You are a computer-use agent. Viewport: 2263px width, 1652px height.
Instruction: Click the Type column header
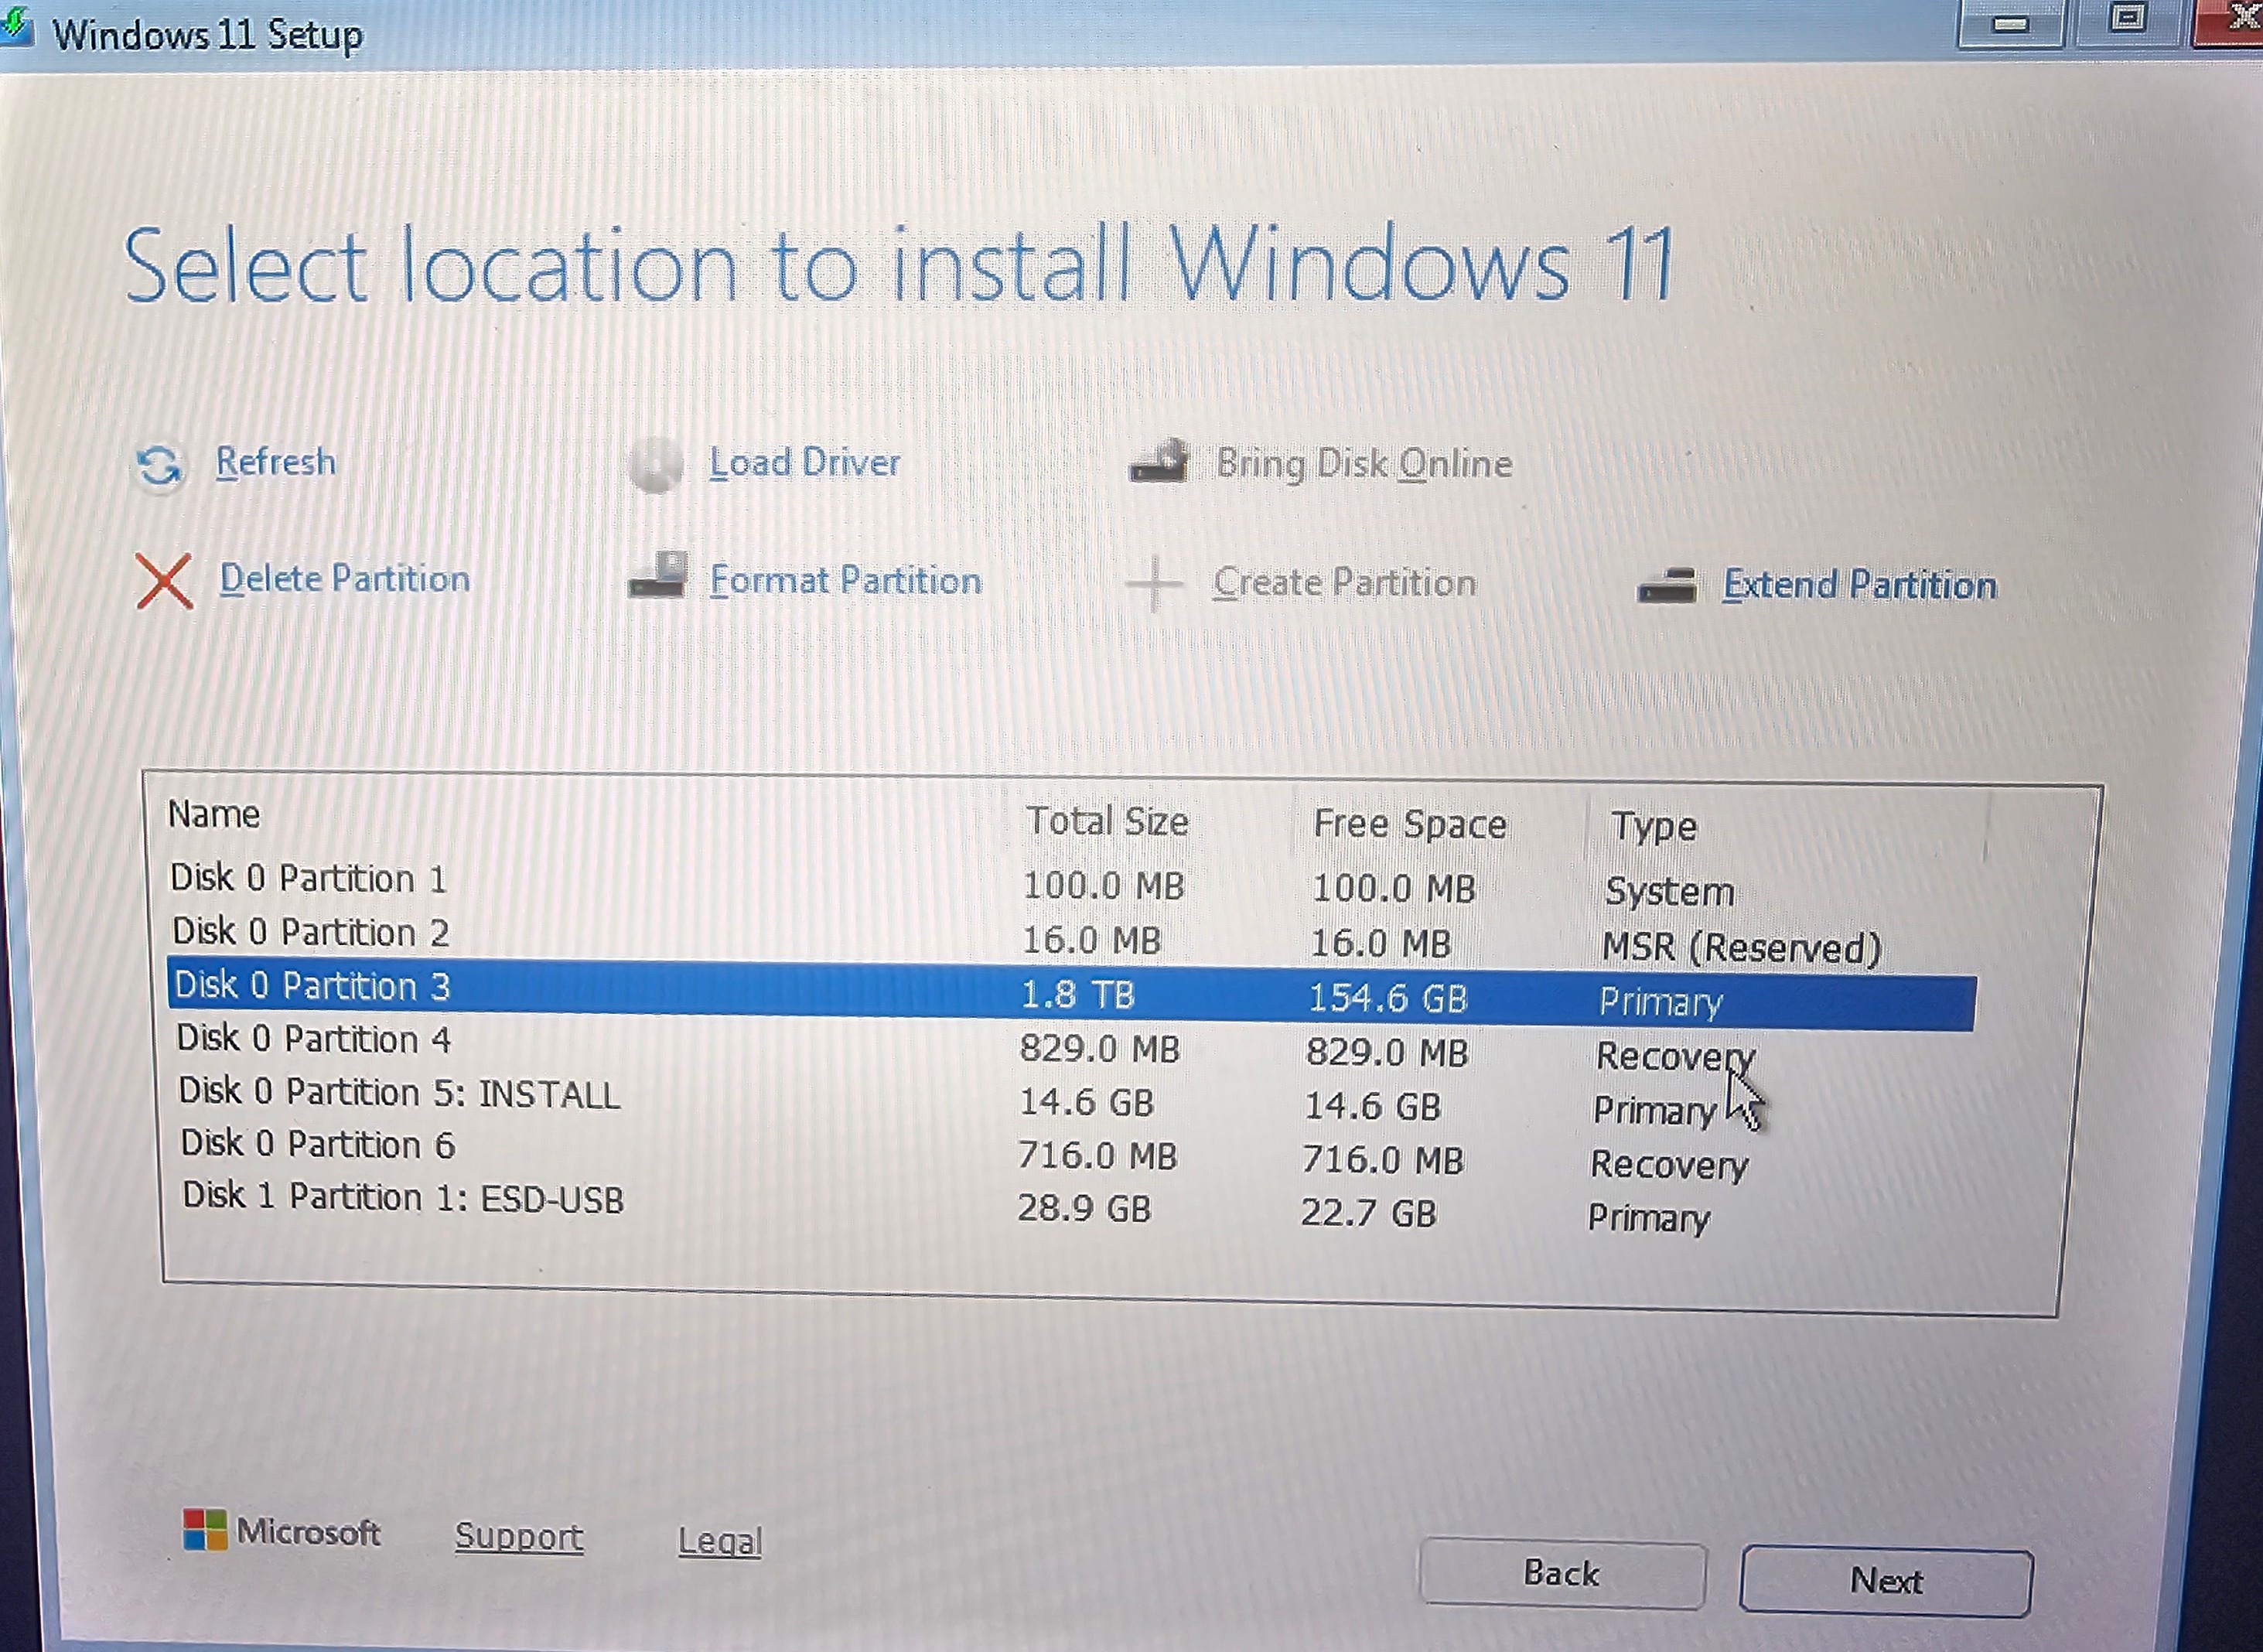(x=1654, y=827)
